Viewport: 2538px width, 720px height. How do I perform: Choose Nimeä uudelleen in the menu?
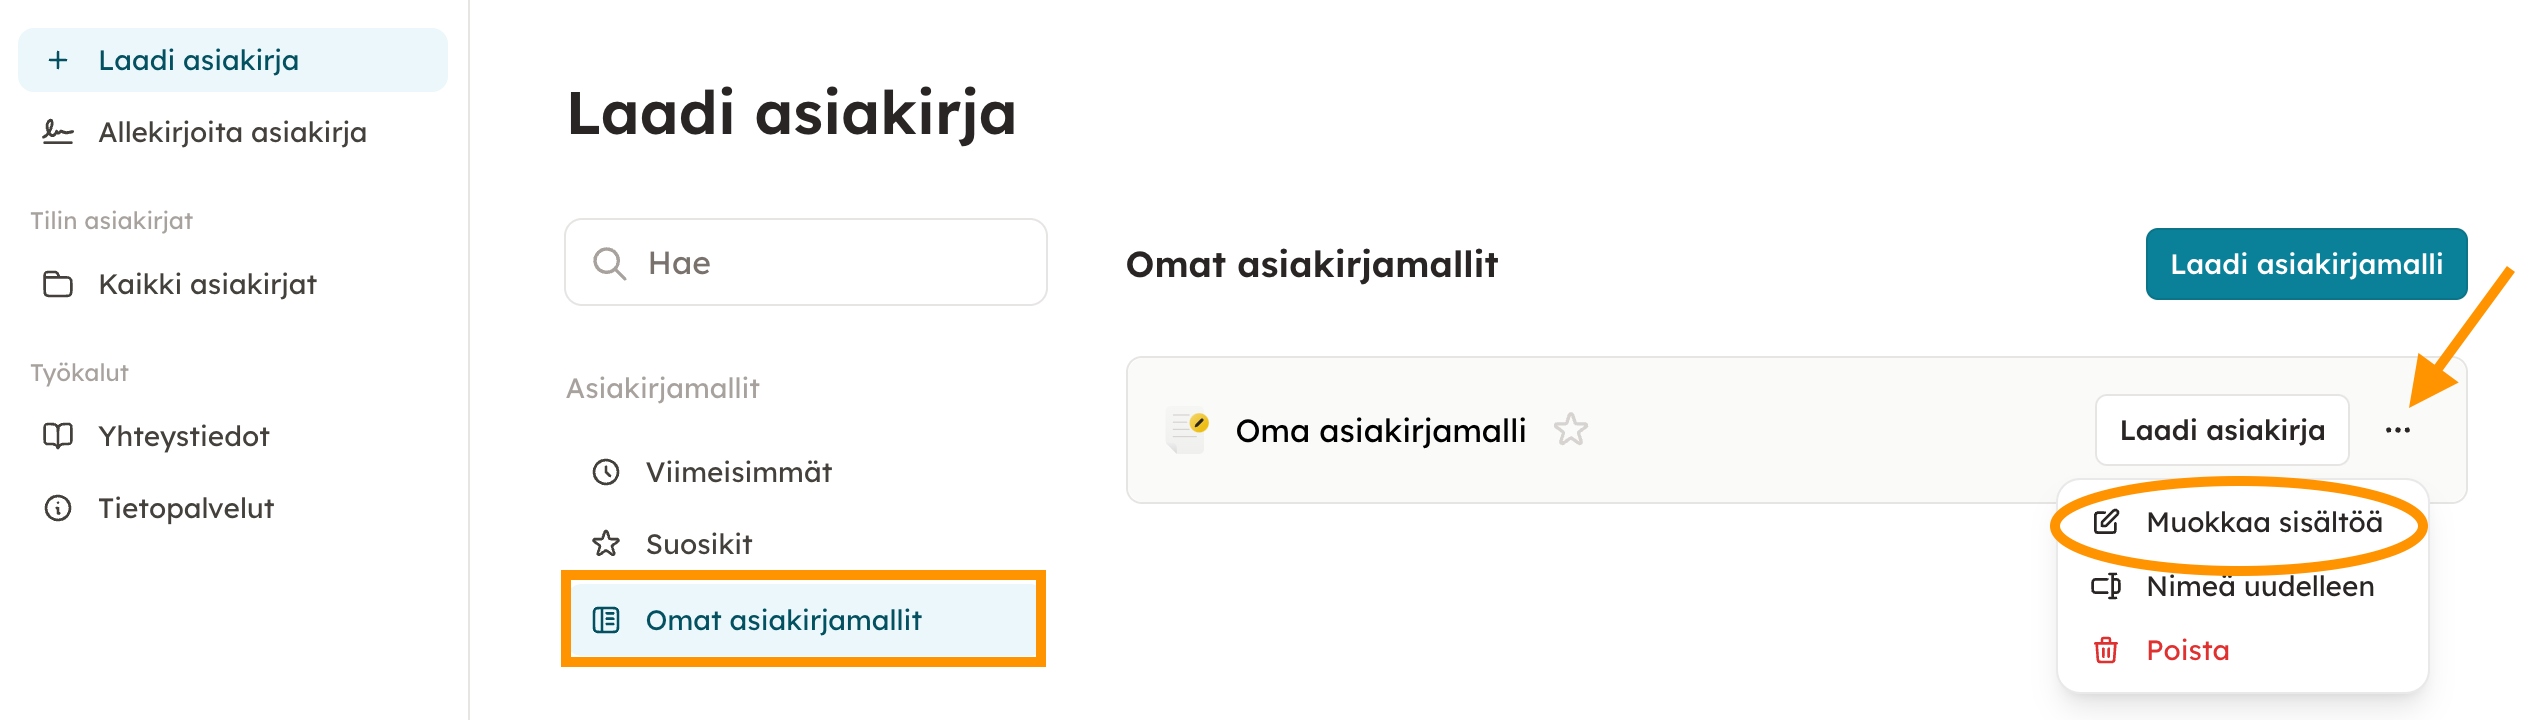pos(2259,586)
